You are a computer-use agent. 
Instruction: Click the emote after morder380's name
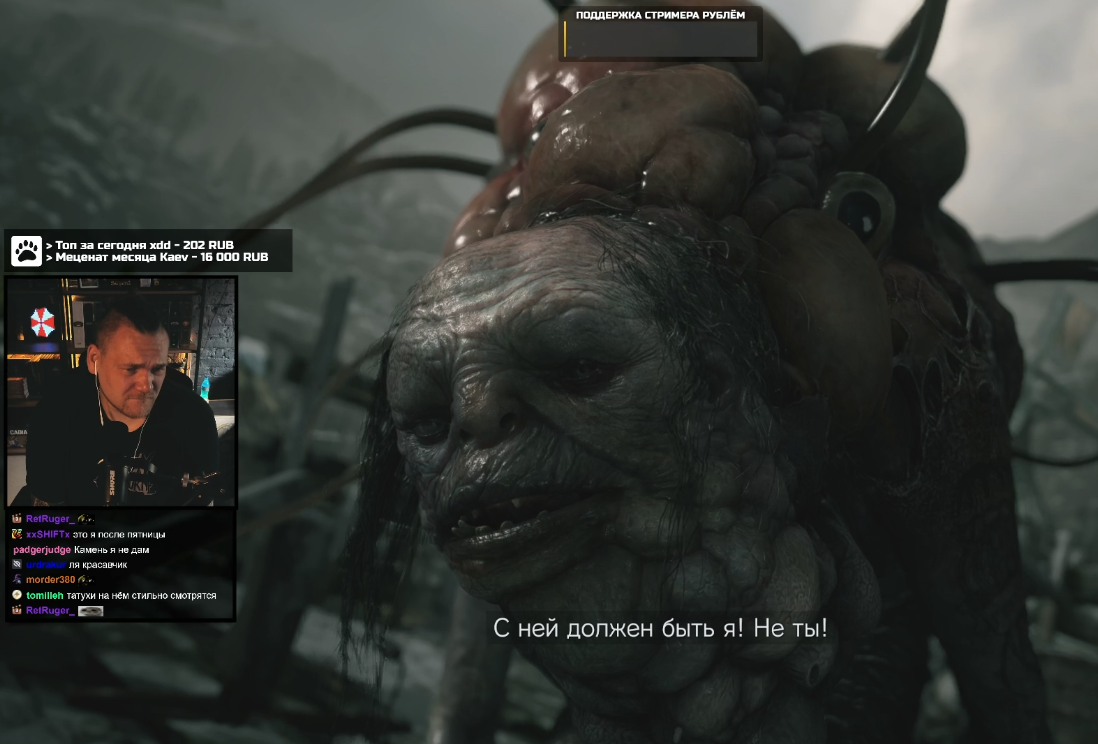click(85, 579)
